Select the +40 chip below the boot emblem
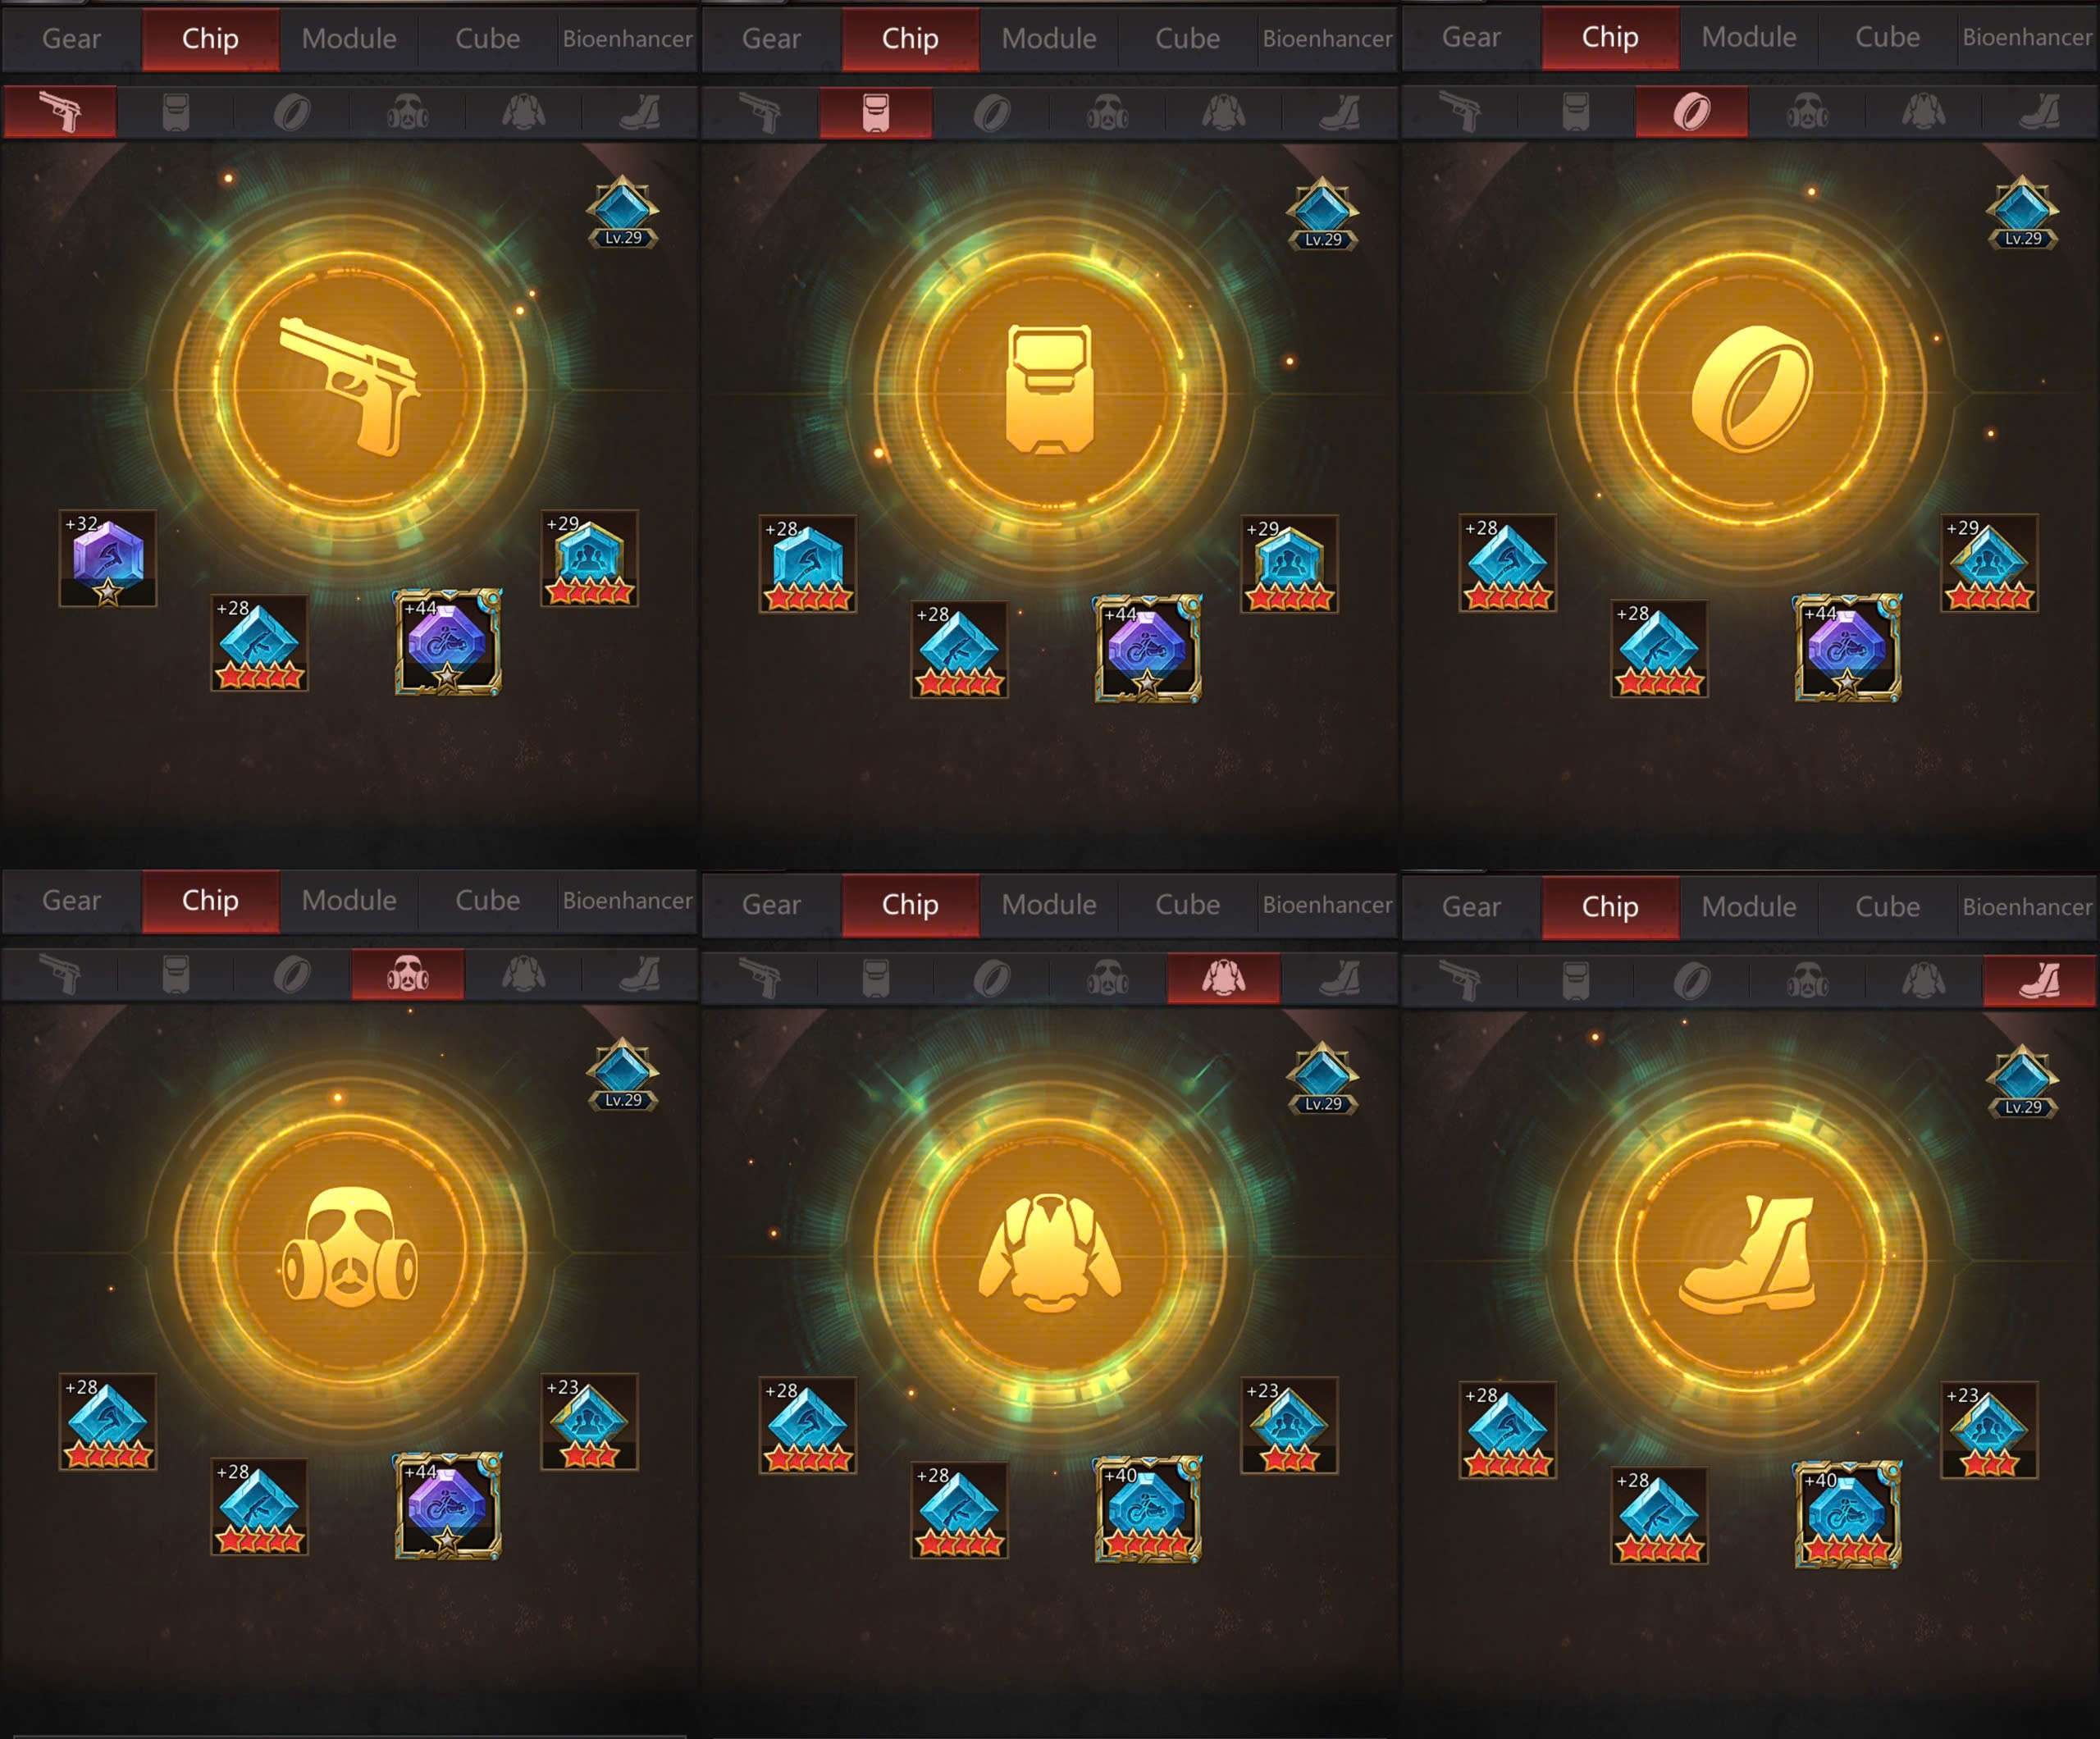The height and width of the screenshot is (1739, 2100). click(1848, 1514)
